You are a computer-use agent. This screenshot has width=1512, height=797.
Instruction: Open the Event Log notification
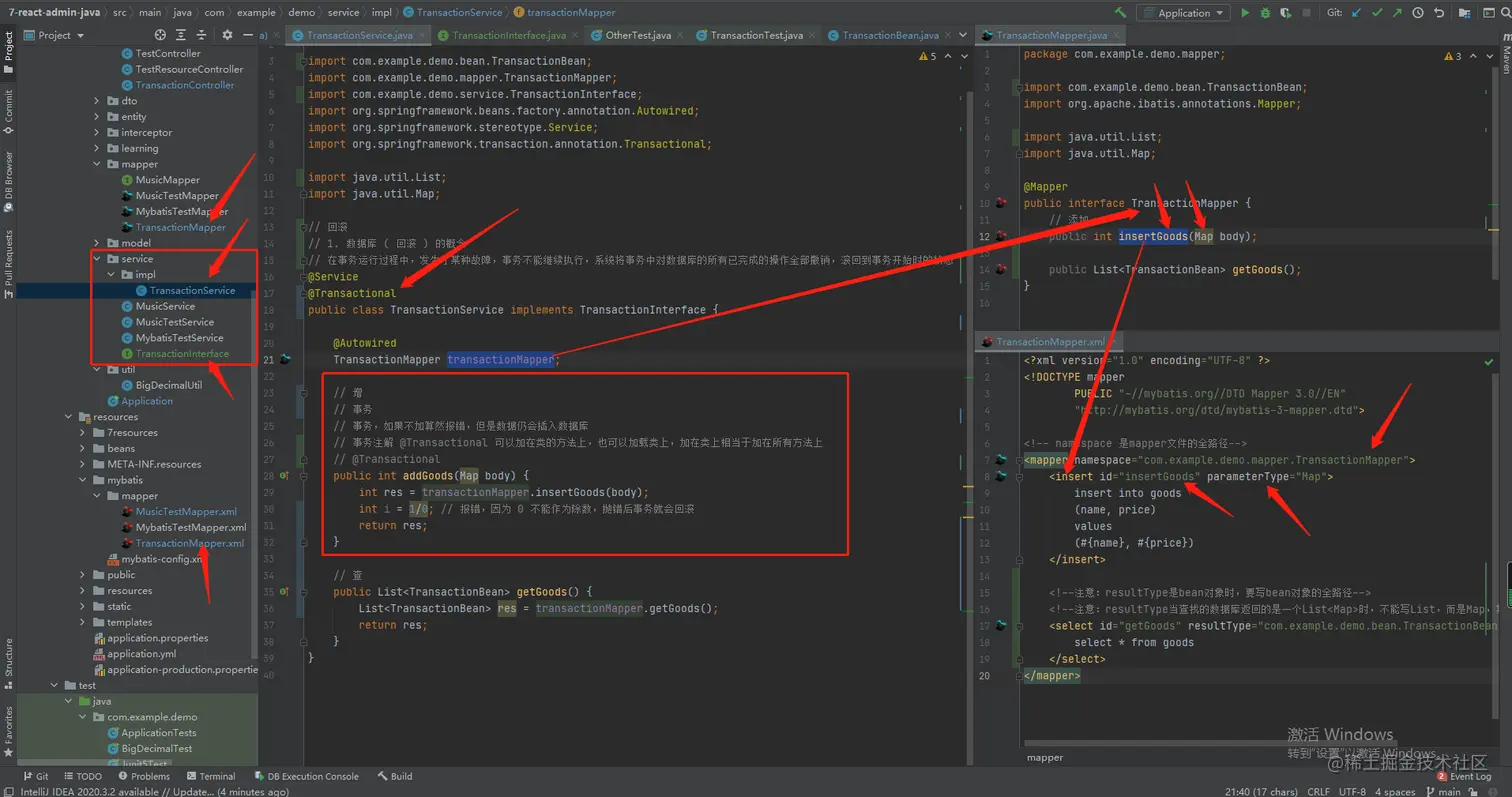(1464, 776)
